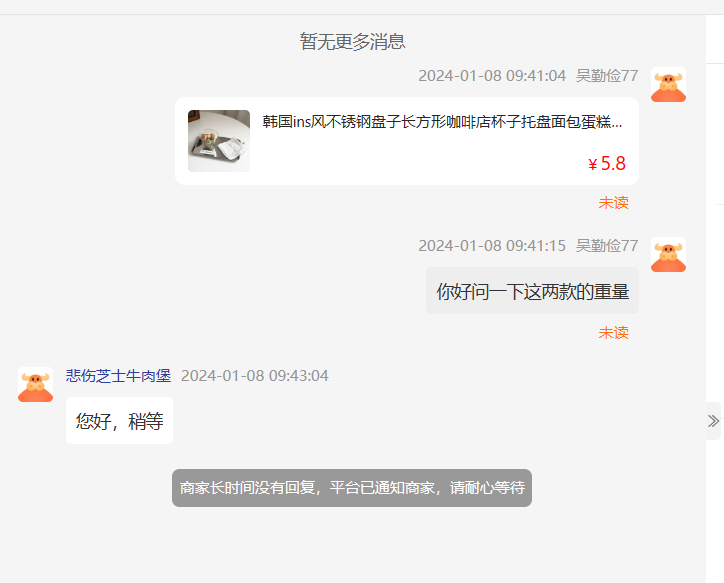Click the timestamp 2024-01-08 09:41:15
724x583 pixels.
coord(492,246)
